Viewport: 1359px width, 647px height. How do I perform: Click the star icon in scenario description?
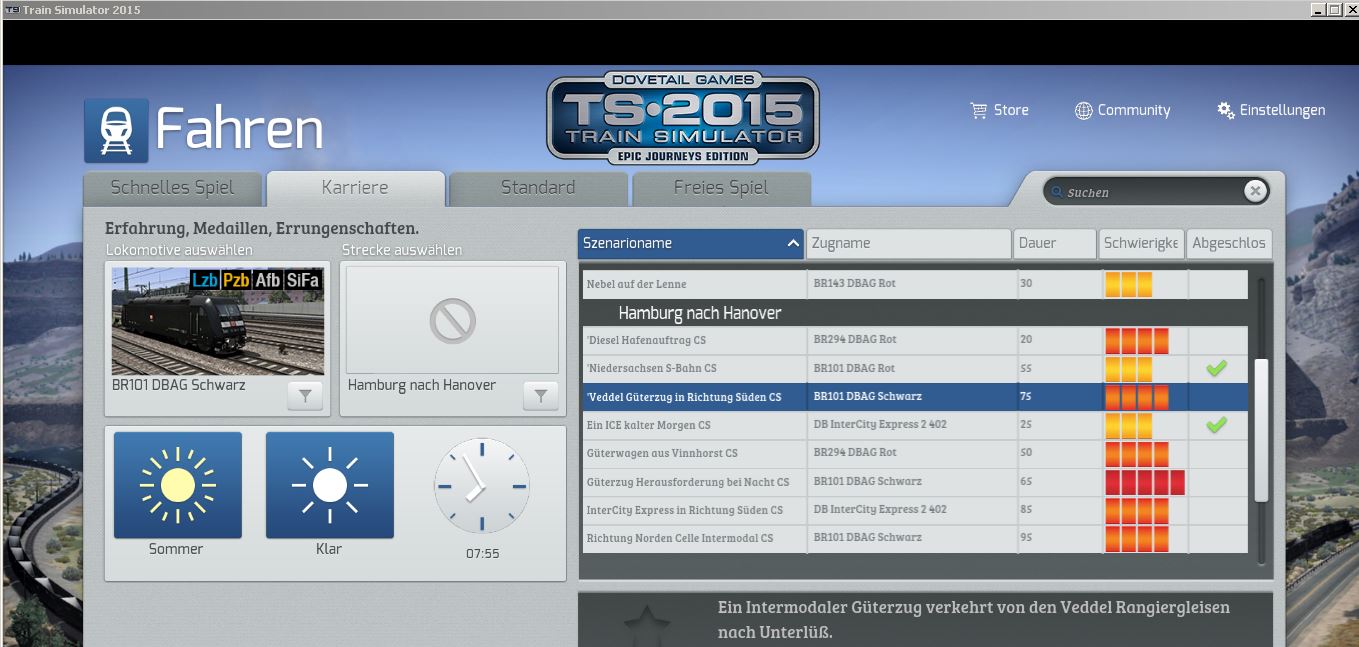[646, 626]
